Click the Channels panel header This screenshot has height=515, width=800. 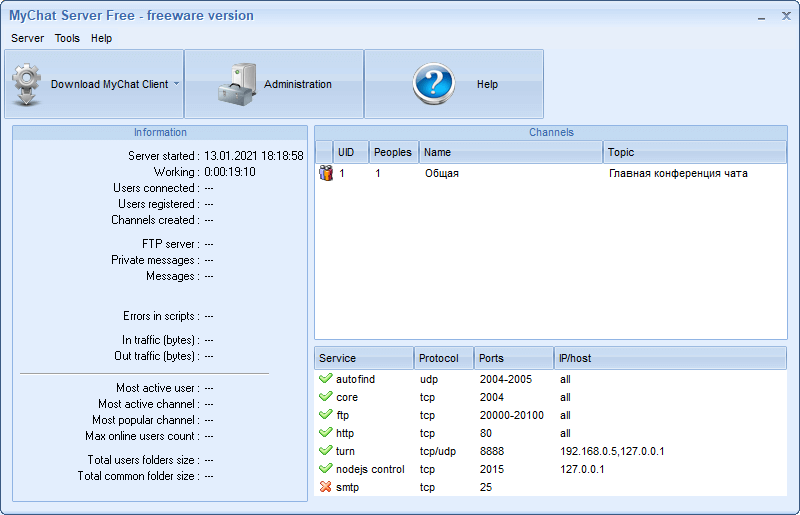[551, 132]
